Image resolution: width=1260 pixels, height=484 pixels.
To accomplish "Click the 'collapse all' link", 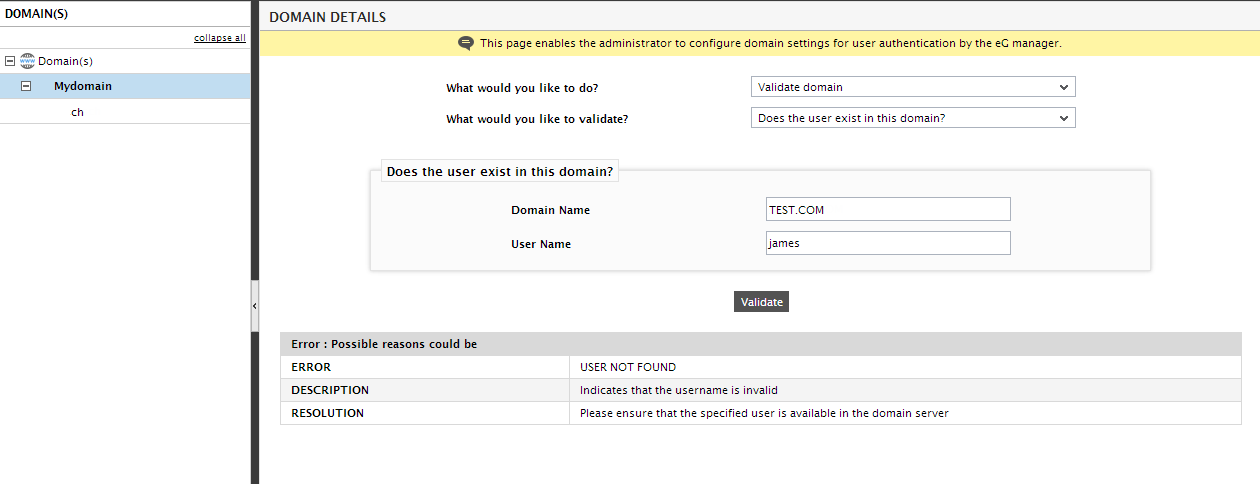I will pyautogui.click(x=220, y=38).
